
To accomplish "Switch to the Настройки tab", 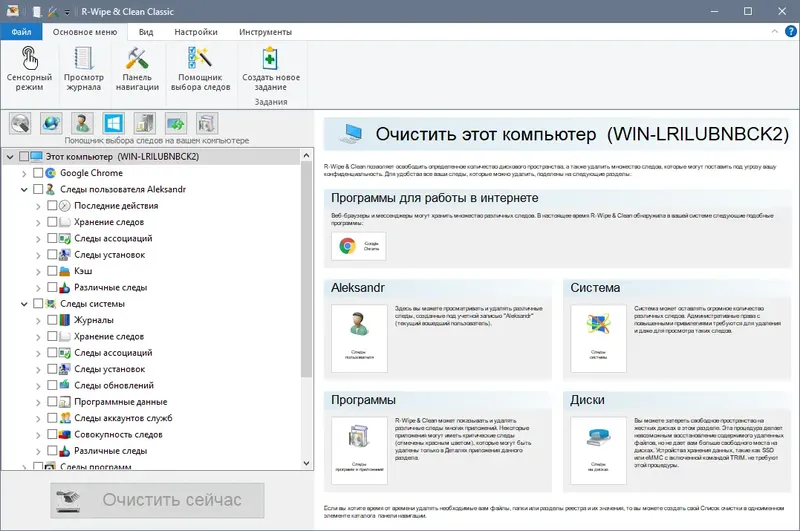I will [x=196, y=32].
